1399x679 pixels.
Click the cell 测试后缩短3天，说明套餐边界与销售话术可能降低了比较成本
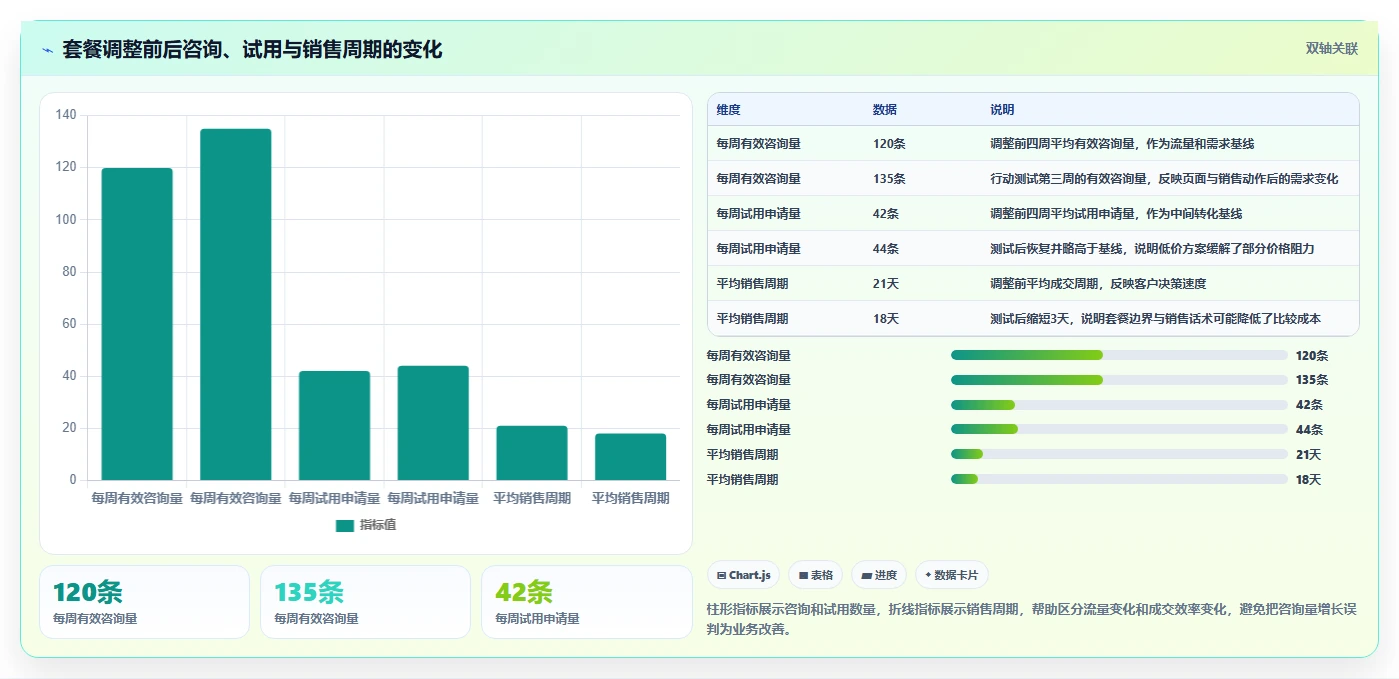(x=1155, y=319)
